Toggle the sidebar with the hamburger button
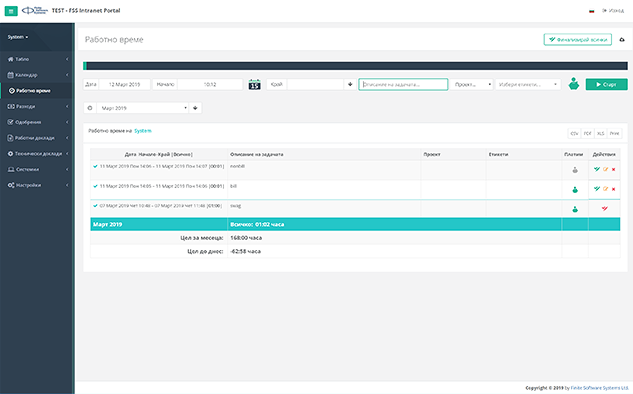 click(x=11, y=11)
